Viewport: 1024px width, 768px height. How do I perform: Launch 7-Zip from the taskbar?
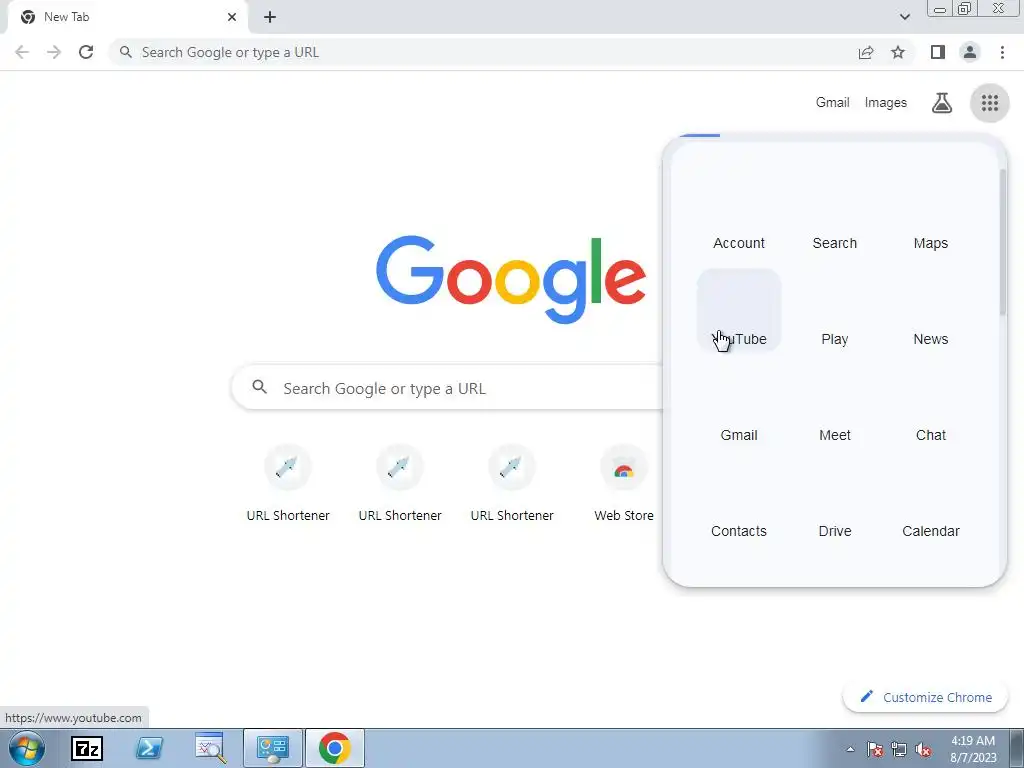point(87,748)
